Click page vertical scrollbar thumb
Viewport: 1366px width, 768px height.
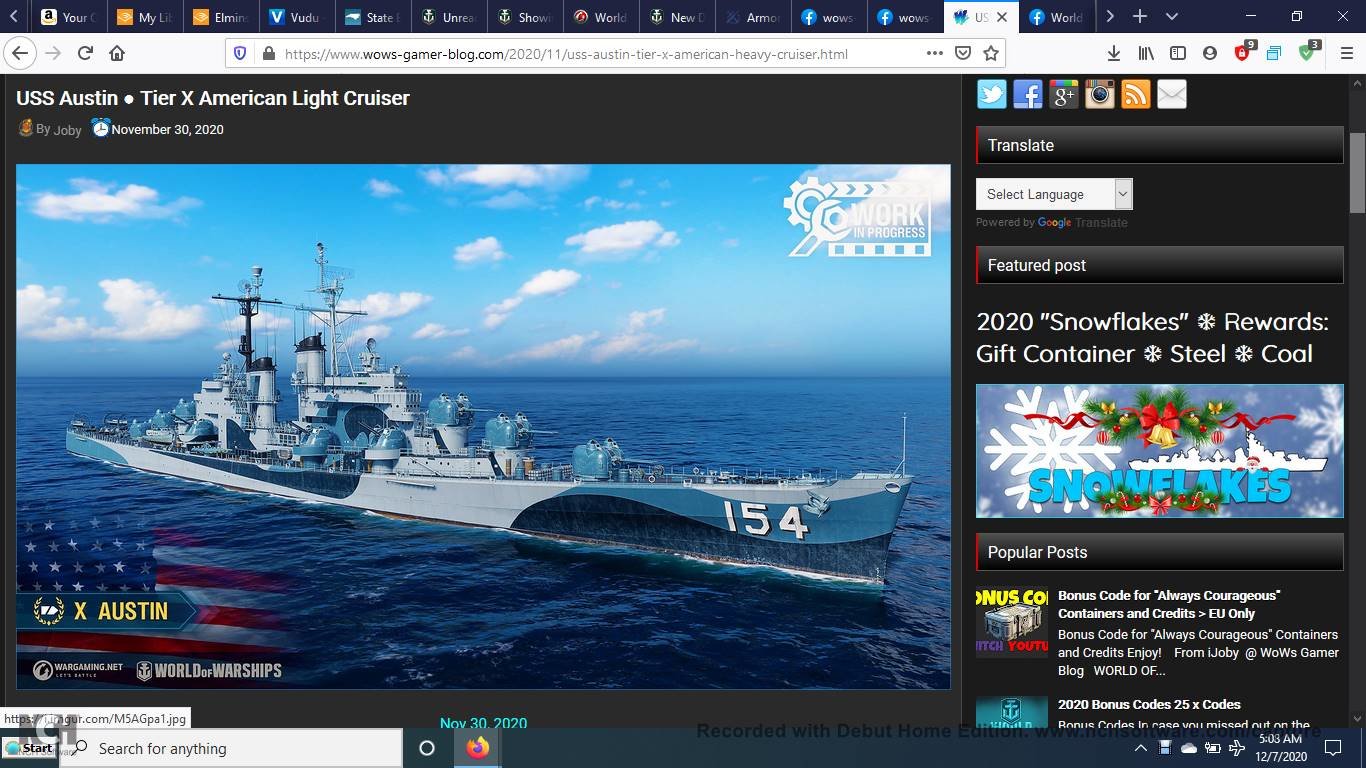(x=1357, y=172)
